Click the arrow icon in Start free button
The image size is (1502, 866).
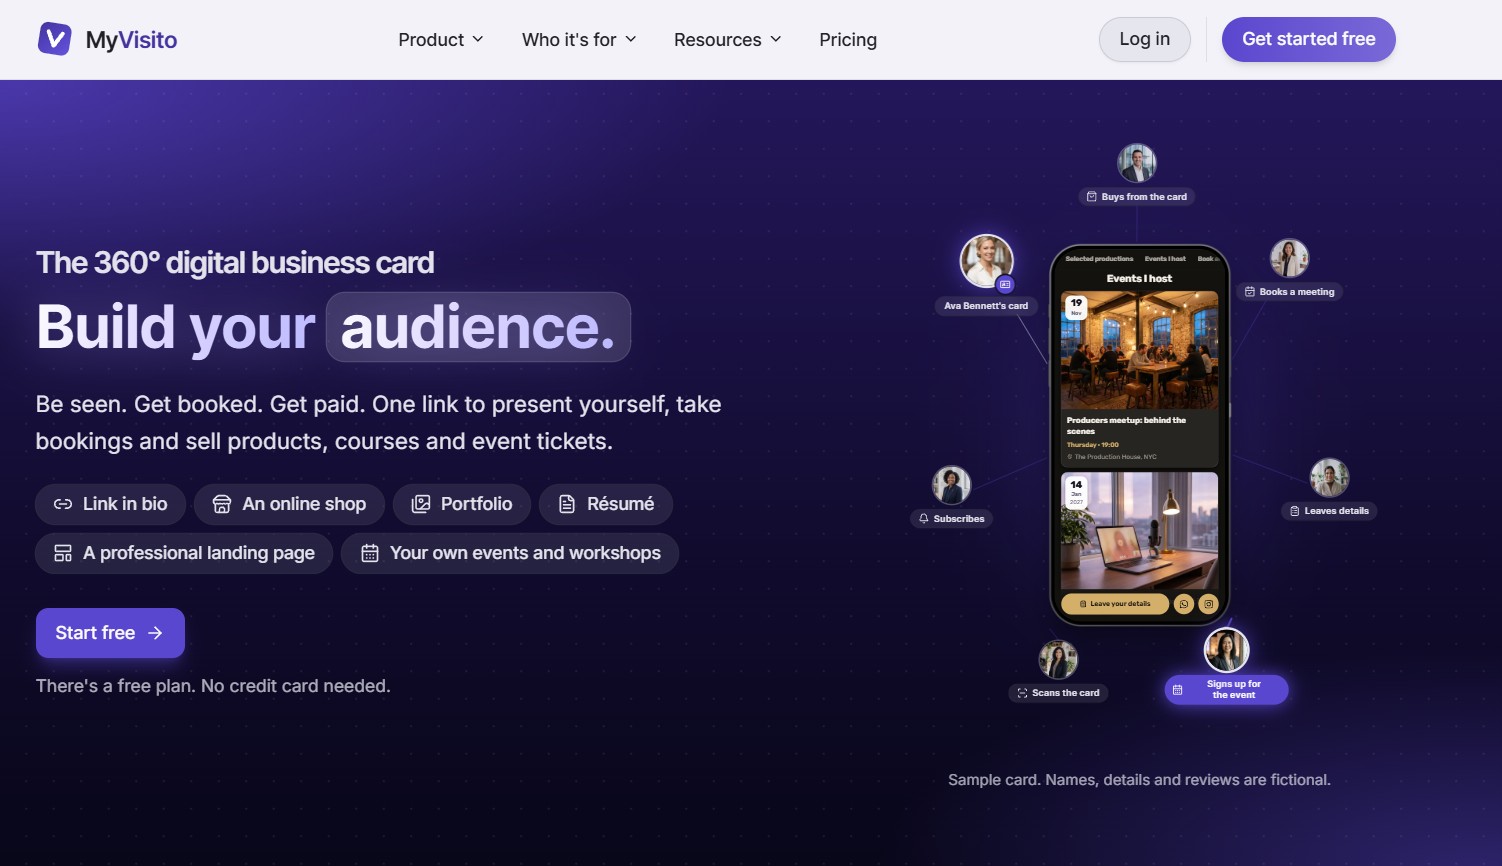[155, 633]
